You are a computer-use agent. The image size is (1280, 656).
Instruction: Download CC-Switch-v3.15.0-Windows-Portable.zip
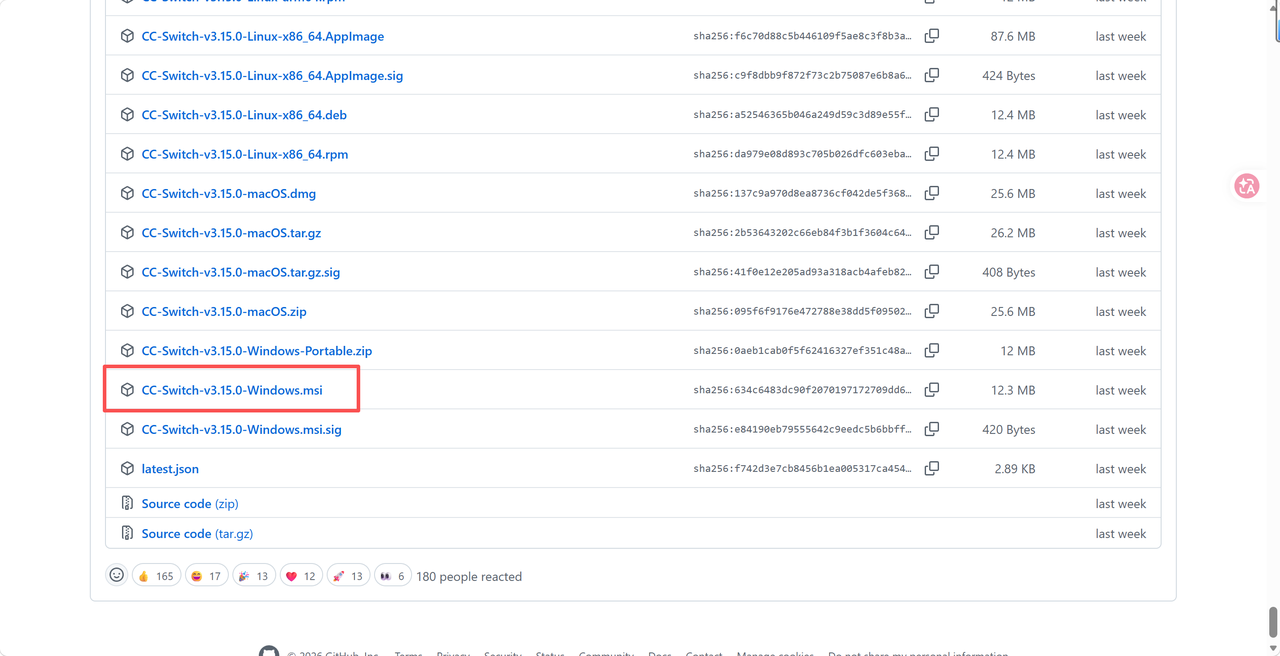(x=257, y=351)
